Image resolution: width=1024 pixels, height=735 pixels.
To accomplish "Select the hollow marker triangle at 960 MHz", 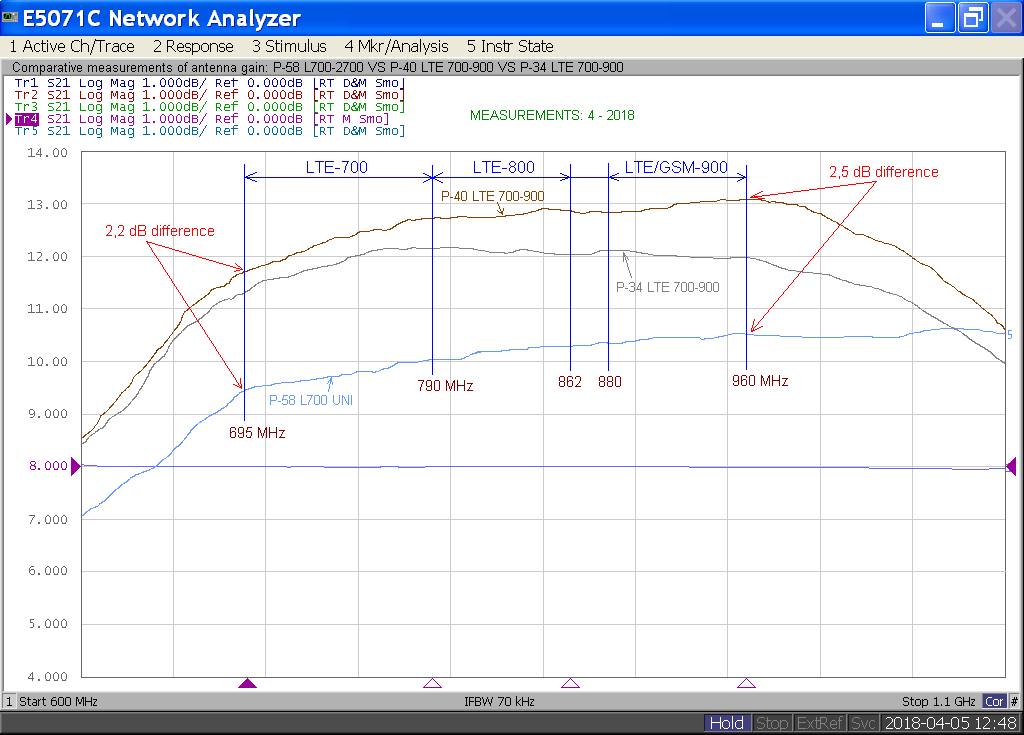I will (746, 684).
